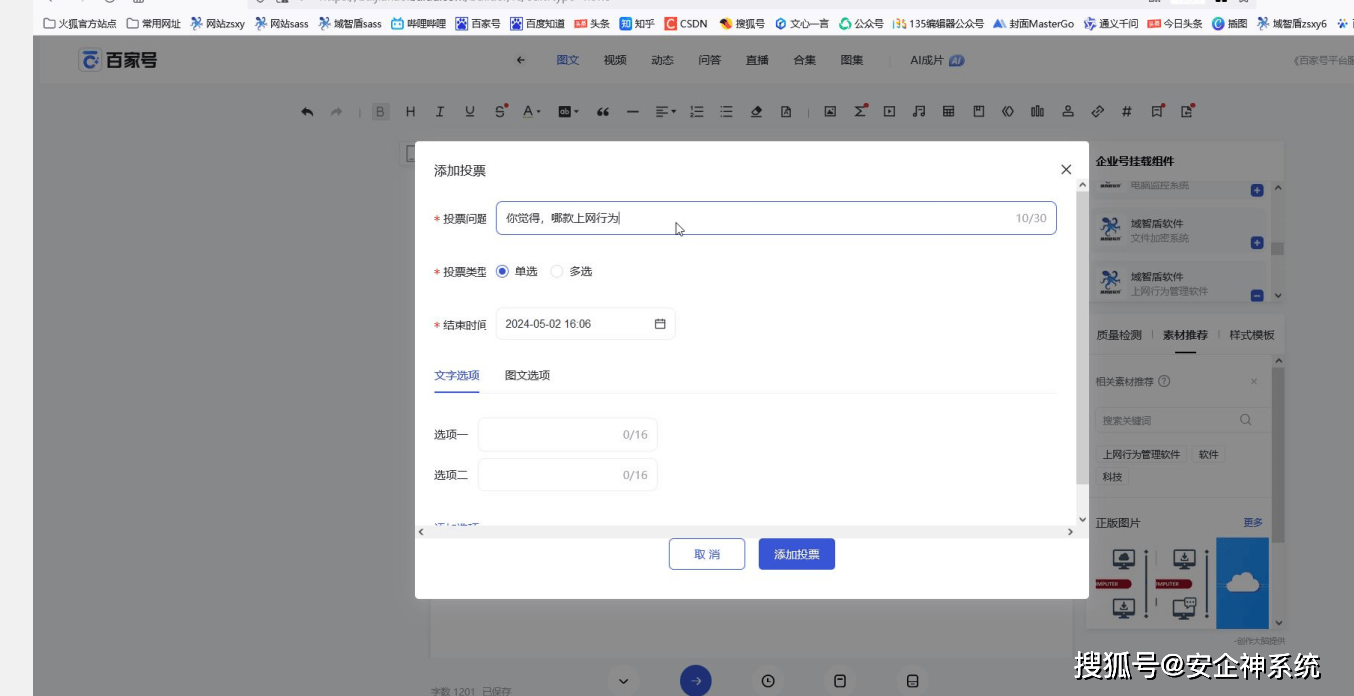
Task: Open calendar for 结束时间 field
Action: pos(660,324)
